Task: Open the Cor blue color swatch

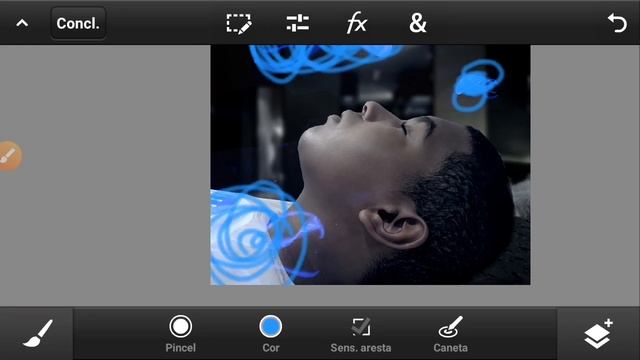Action: 271,333
